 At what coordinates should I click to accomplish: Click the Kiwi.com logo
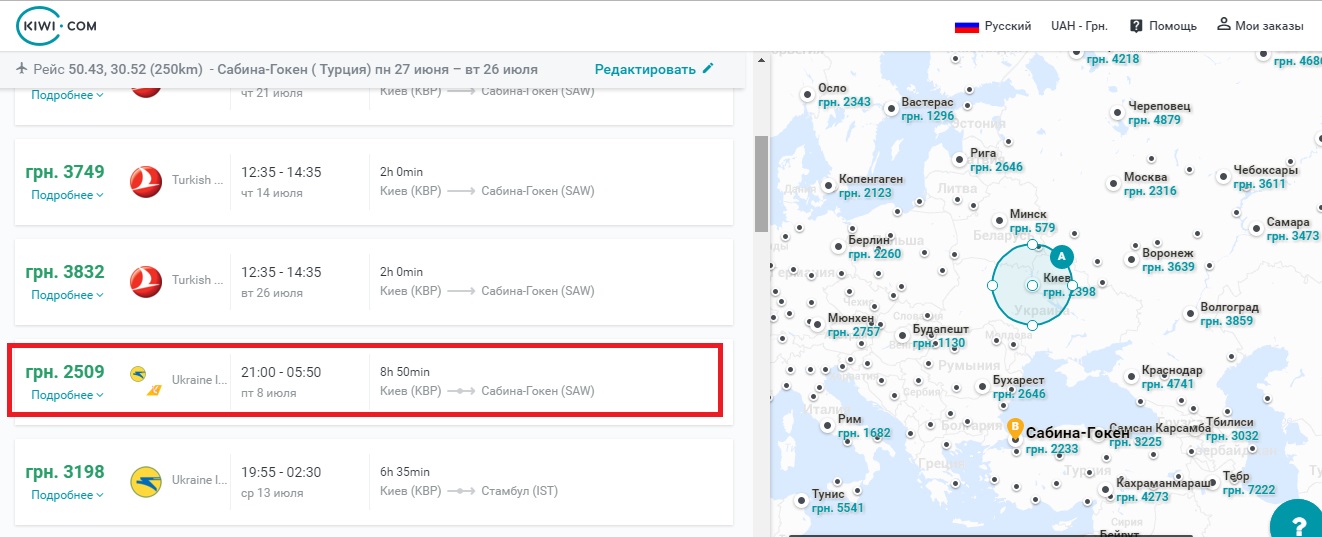(x=57, y=26)
